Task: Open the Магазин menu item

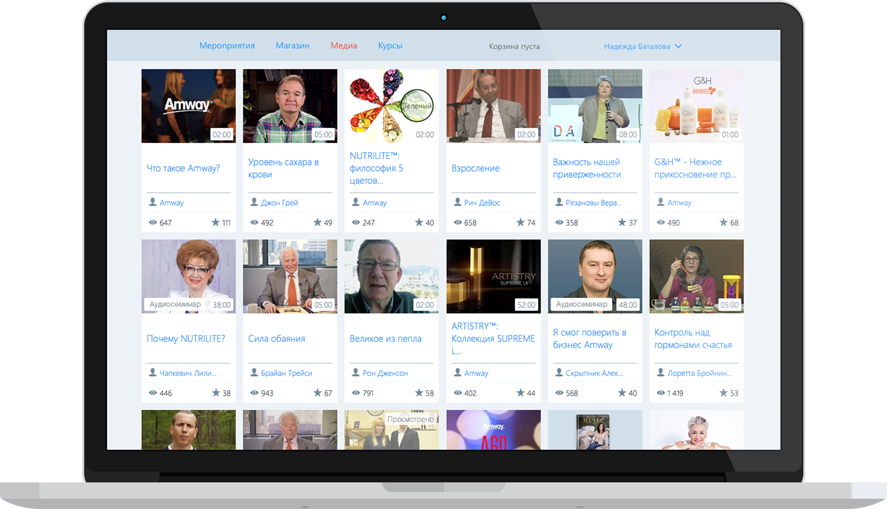Action: [x=292, y=46]
